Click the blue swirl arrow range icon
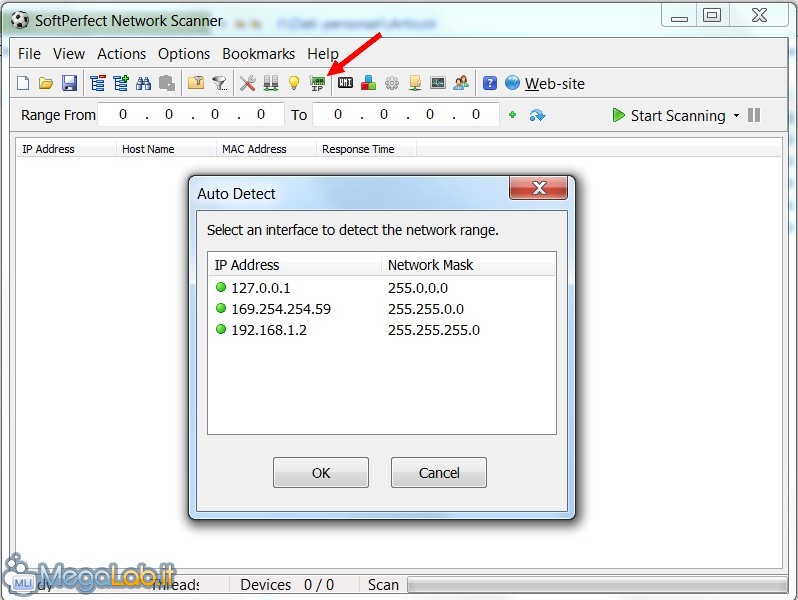Image resolution: width=798 pixels, height=600 pixels. pos(537,116)
